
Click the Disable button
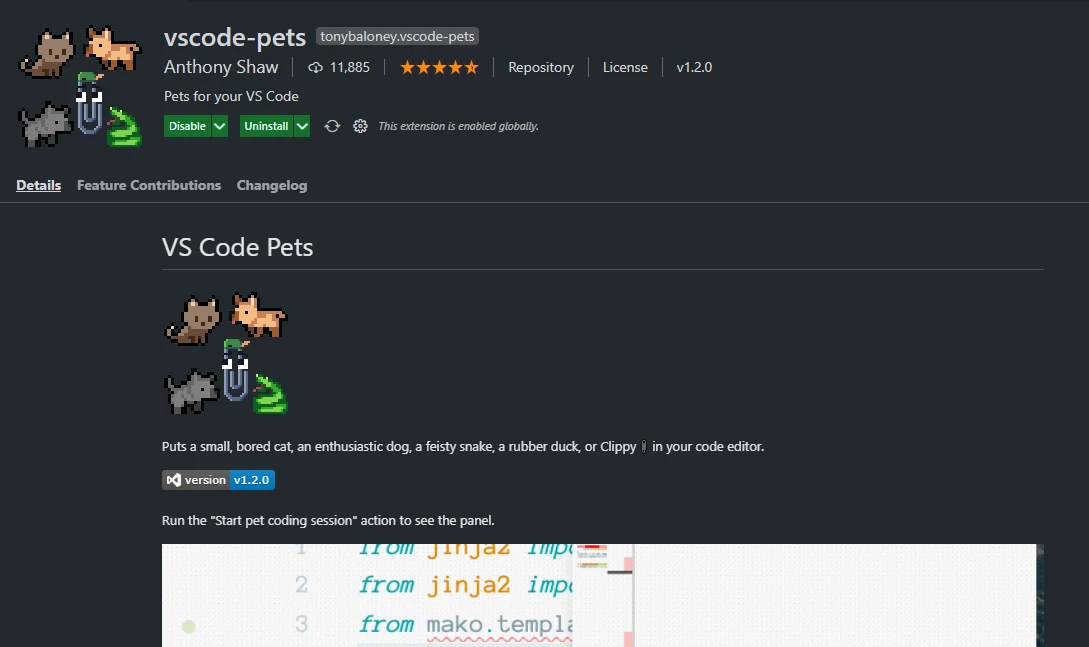coord(187,126)
